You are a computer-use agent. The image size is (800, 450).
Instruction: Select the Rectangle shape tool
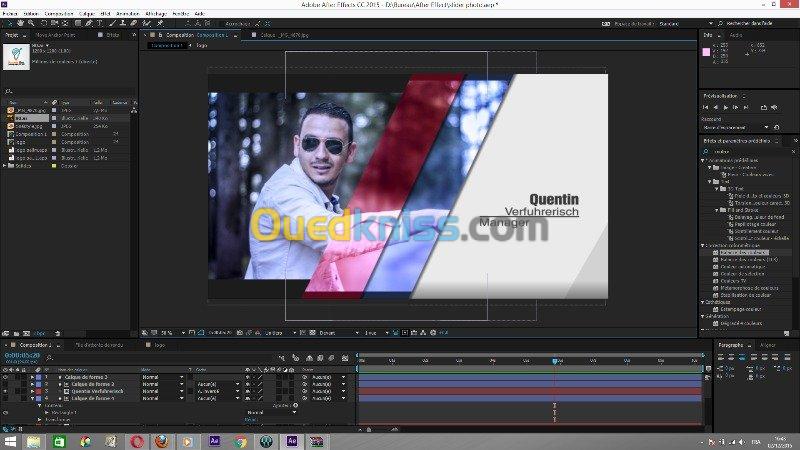(78, 23)
